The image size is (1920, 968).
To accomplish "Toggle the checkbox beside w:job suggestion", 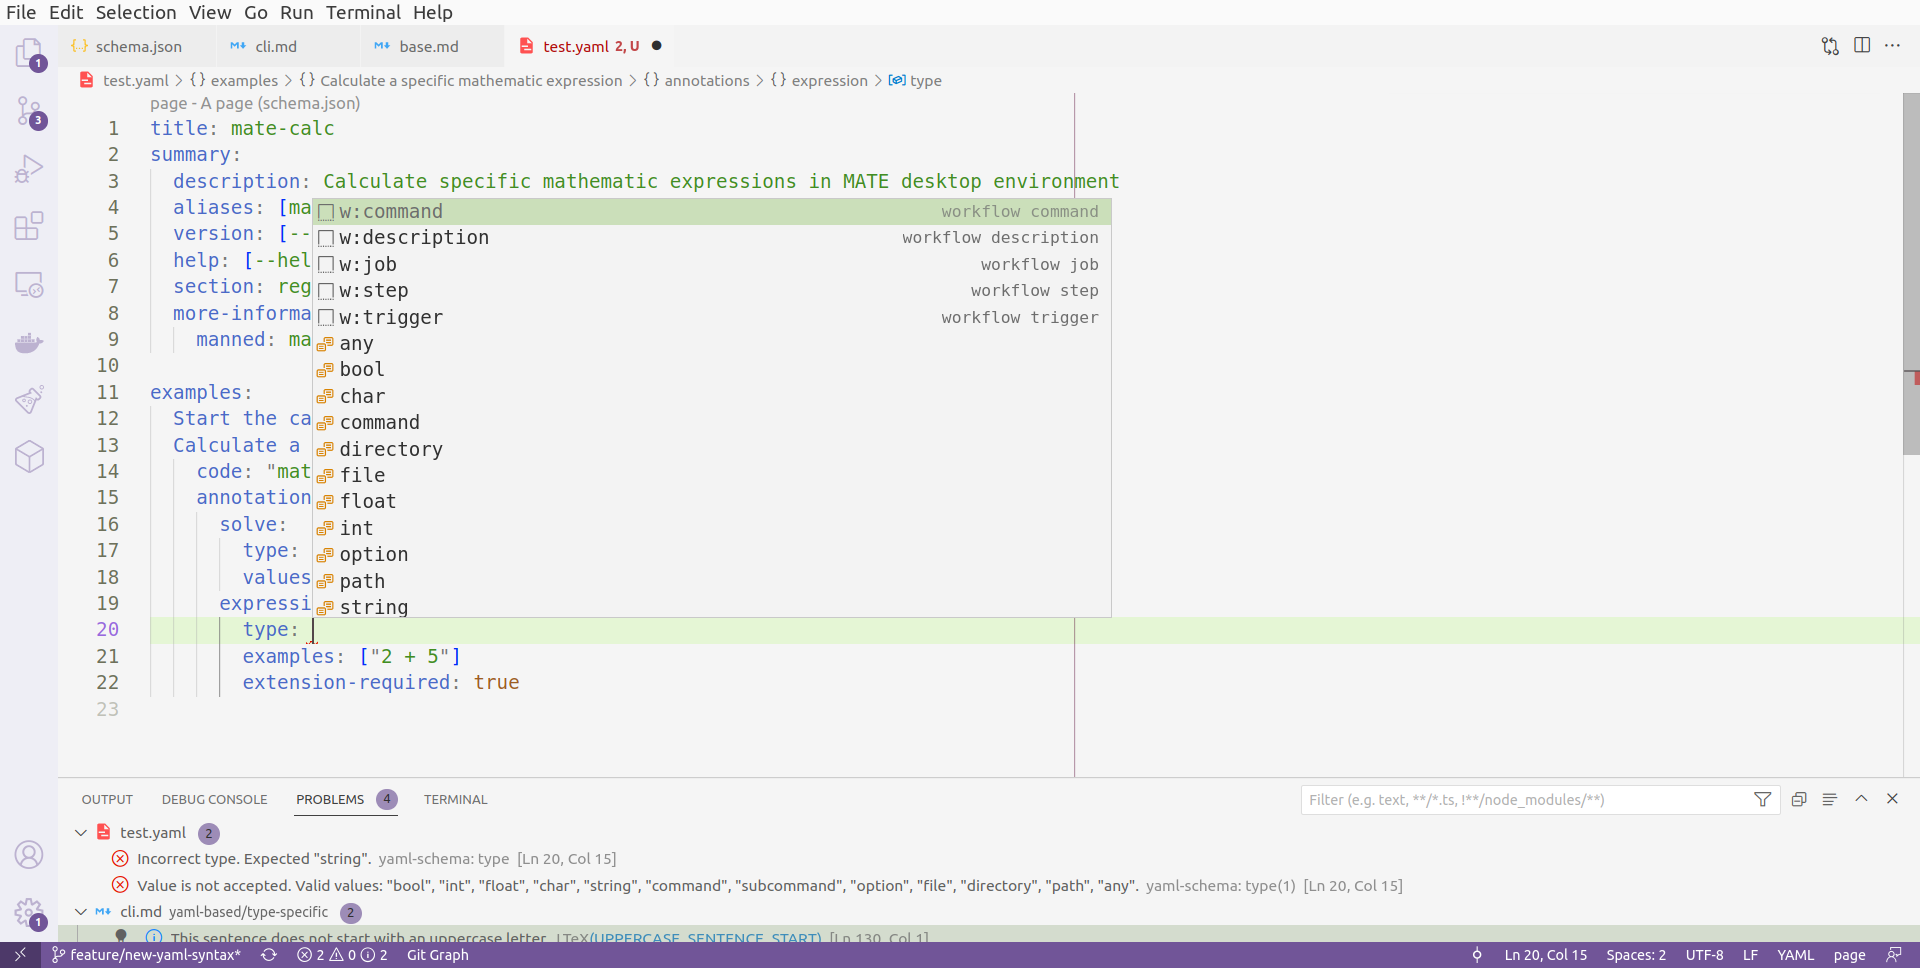I will (x=326, y=264).
